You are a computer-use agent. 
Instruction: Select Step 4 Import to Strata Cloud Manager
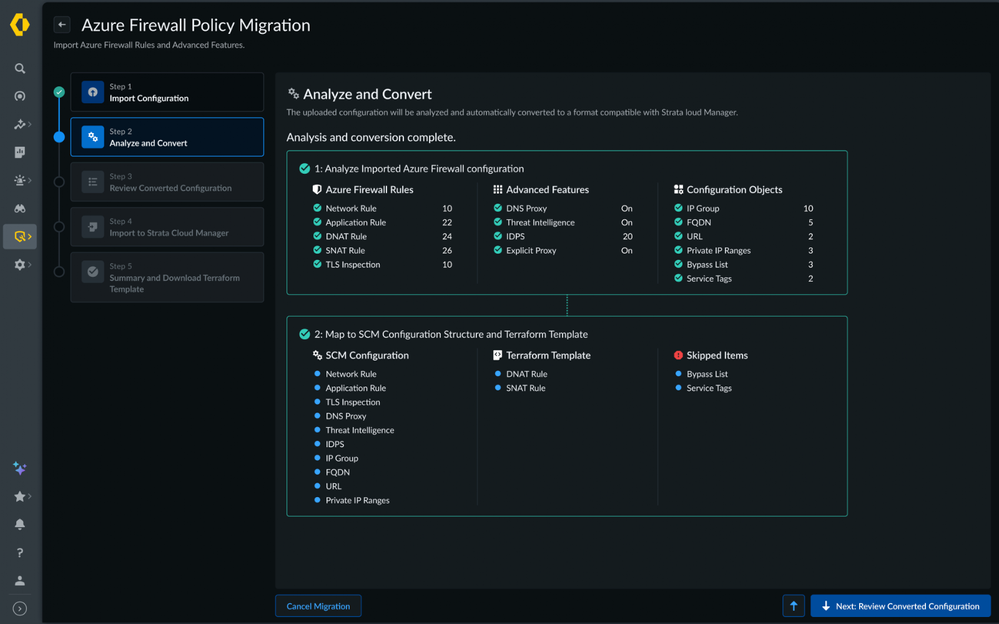point(167,227)
